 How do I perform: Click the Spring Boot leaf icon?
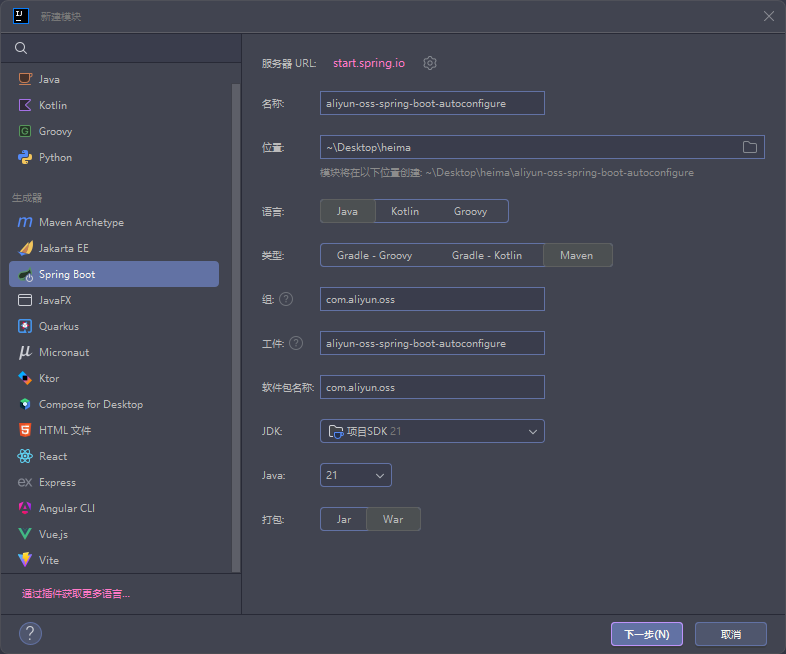[25, 275]
